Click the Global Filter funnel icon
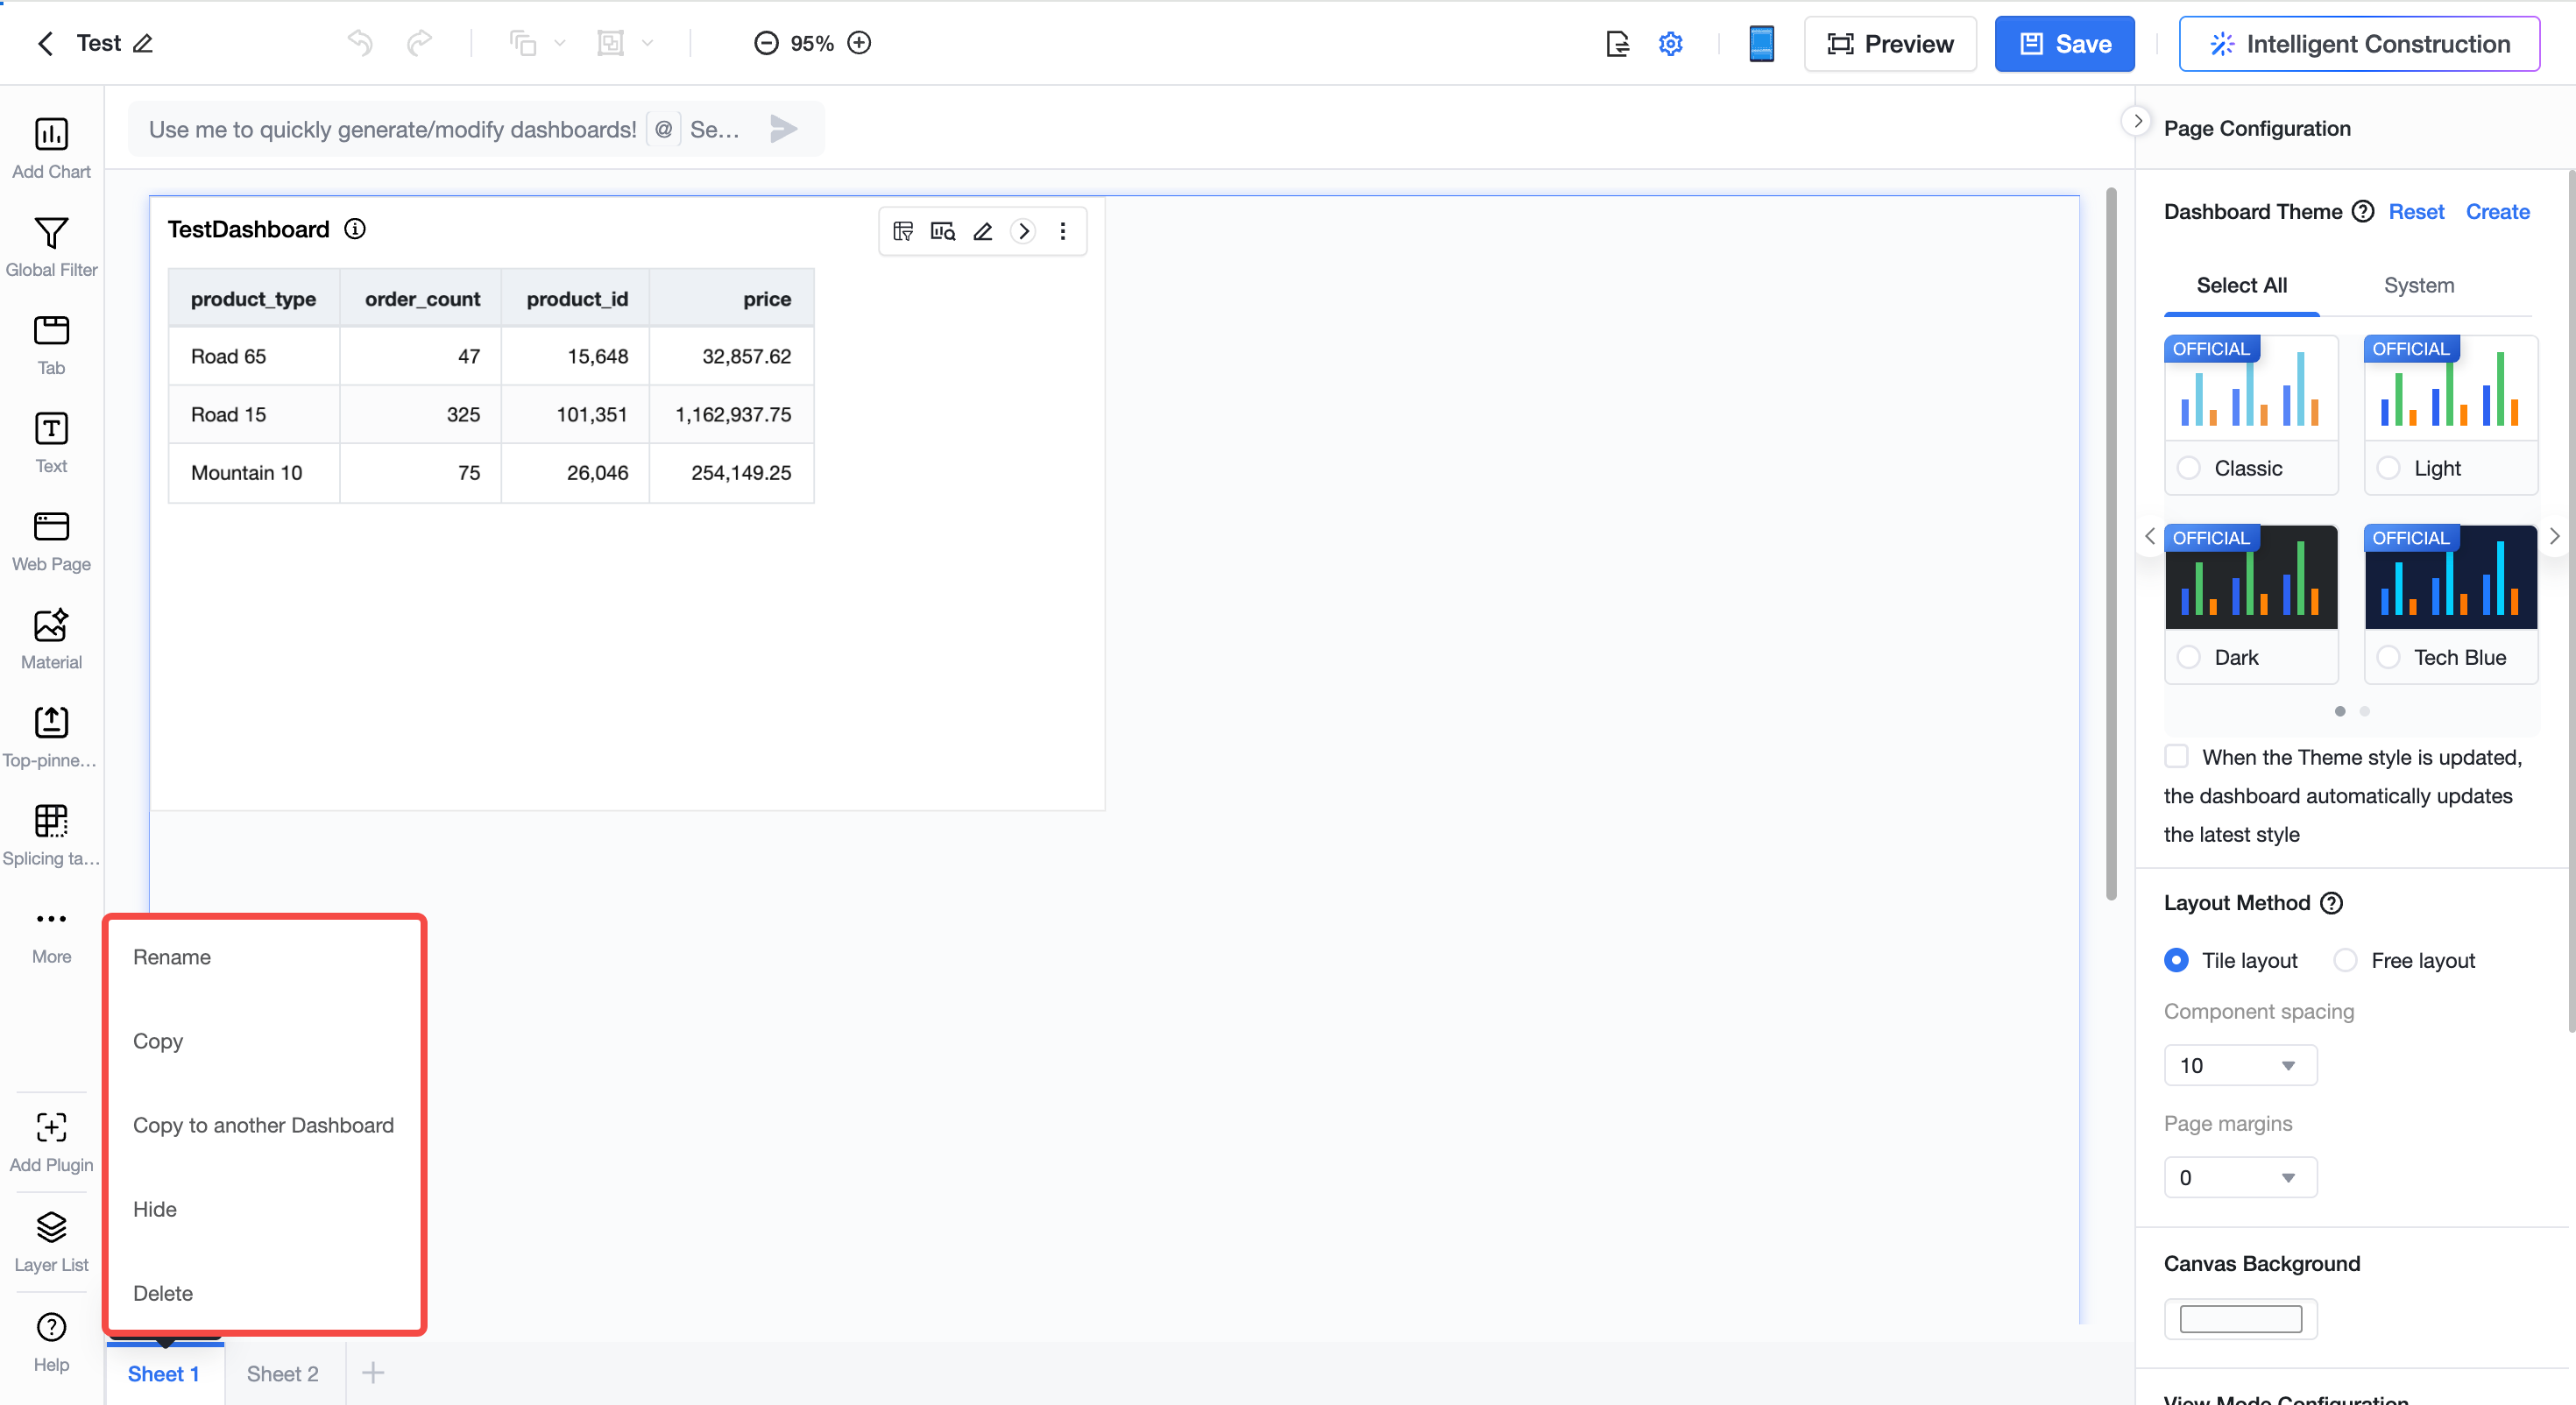Screen dimensions: 2576x1405 [x=51, y=233]
